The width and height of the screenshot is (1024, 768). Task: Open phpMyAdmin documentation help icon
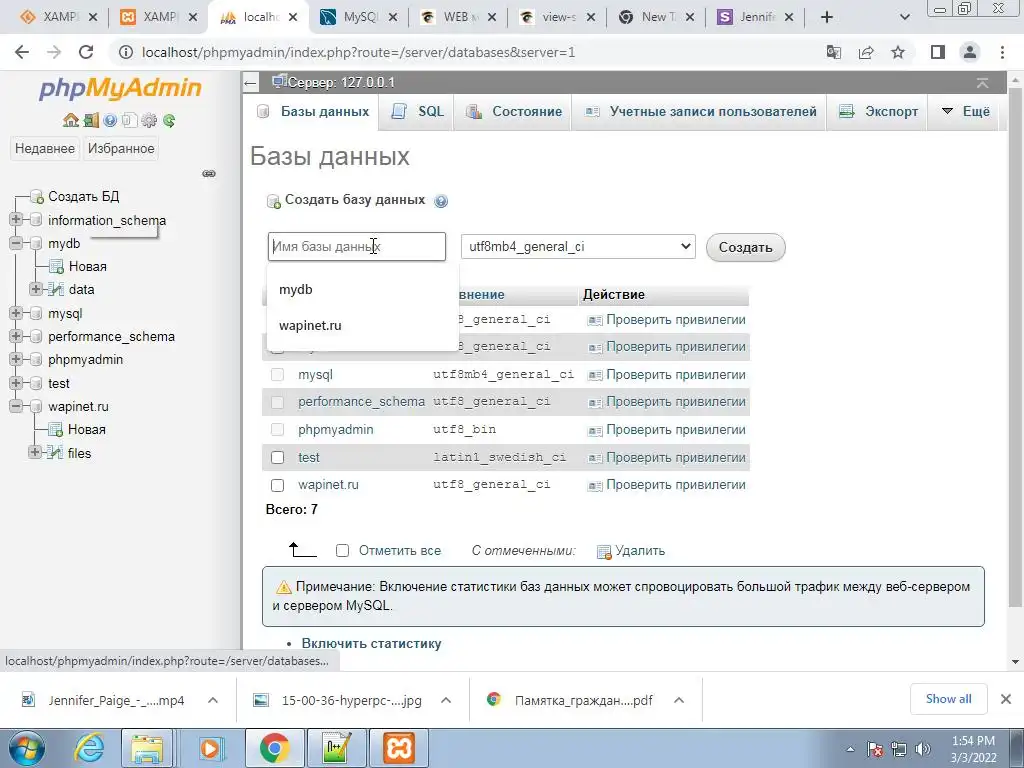tap(110, 120)
